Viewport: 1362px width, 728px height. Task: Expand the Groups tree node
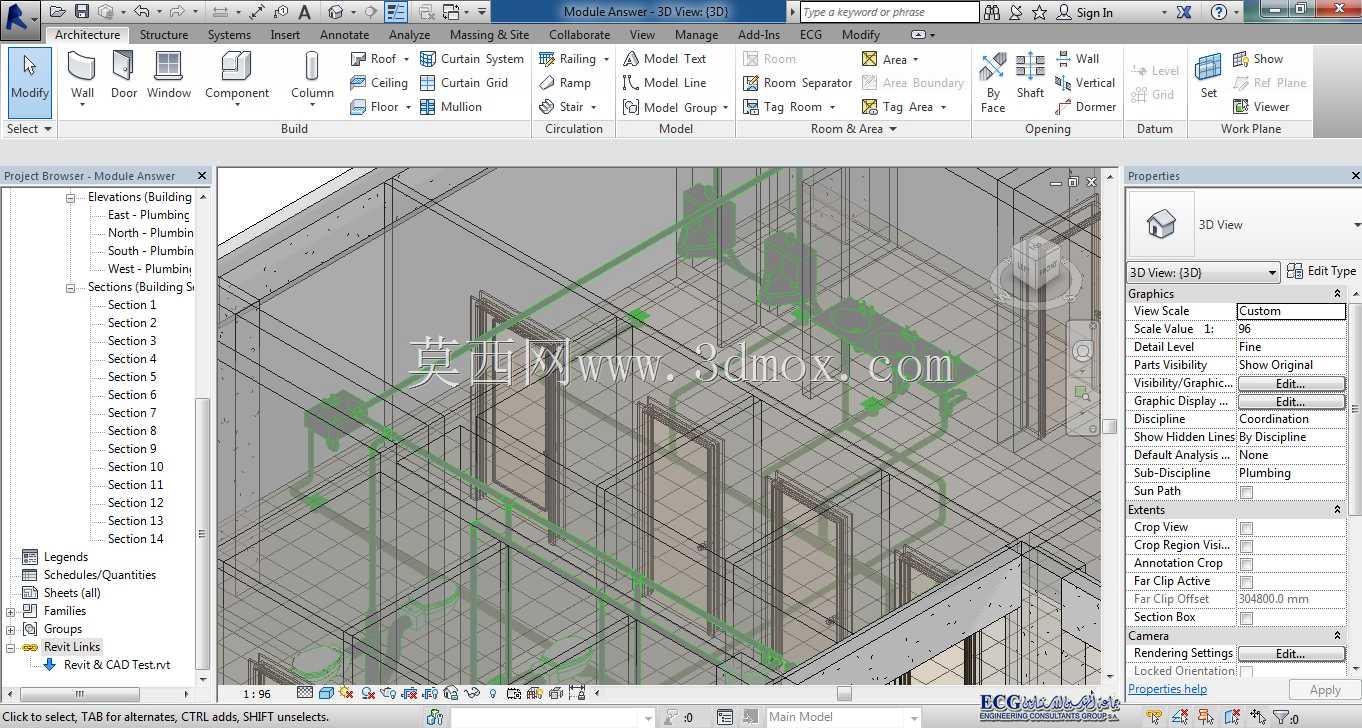click(11, 630)
